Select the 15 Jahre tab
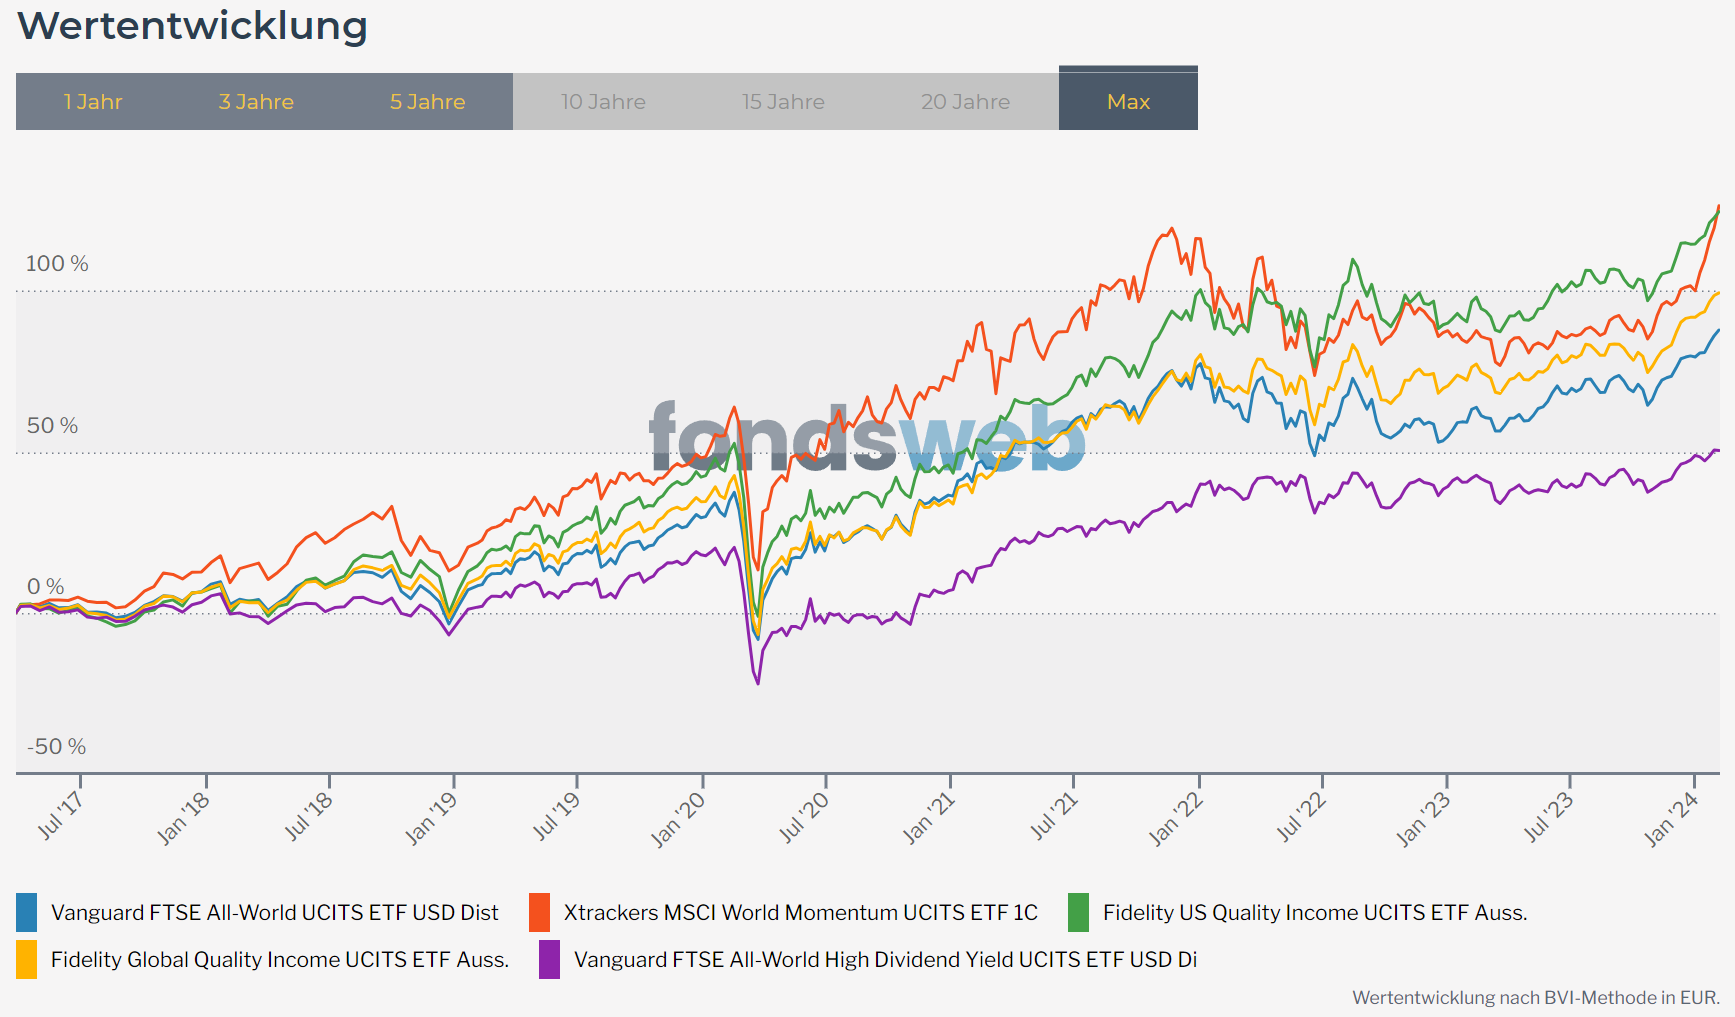The height and width of the screenshot is (1017, 1735). [783, 102]
